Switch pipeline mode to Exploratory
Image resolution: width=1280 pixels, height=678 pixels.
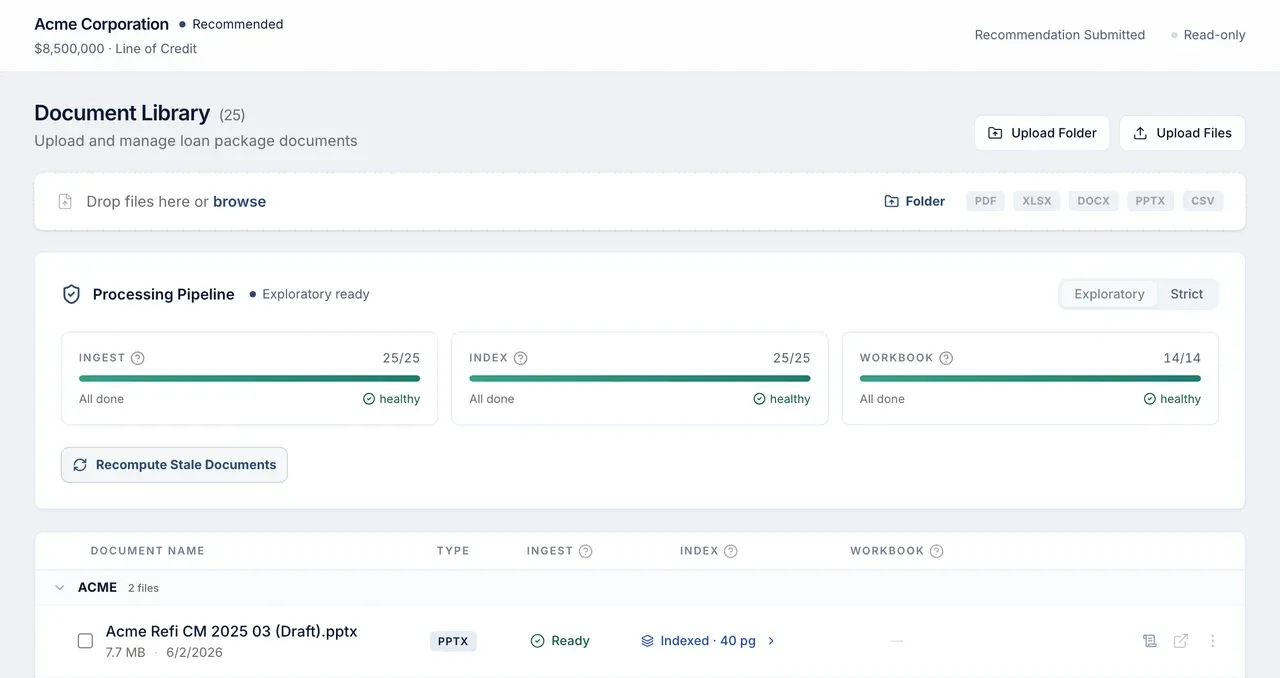tap(1109, 294)
